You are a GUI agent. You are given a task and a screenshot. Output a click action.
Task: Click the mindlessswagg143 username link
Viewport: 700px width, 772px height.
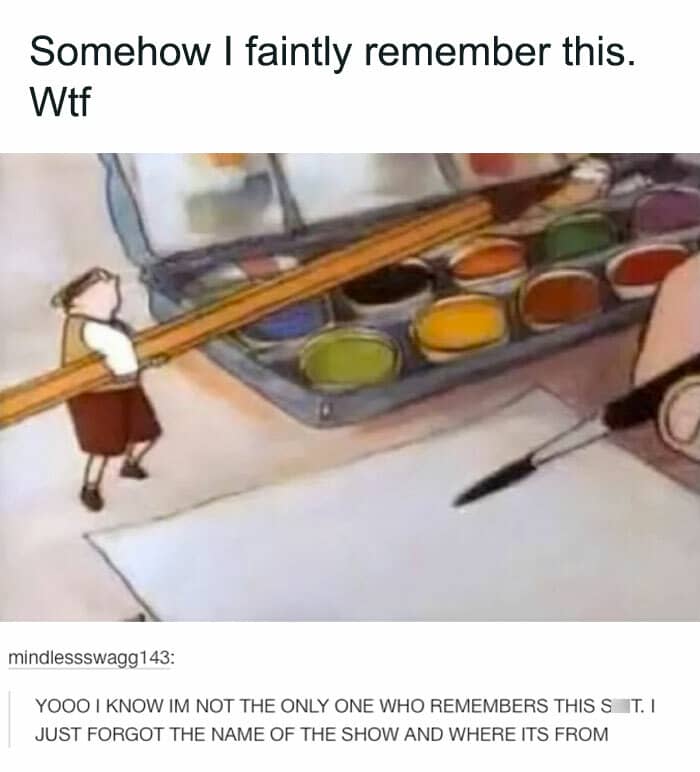click(x=90, y=658)
